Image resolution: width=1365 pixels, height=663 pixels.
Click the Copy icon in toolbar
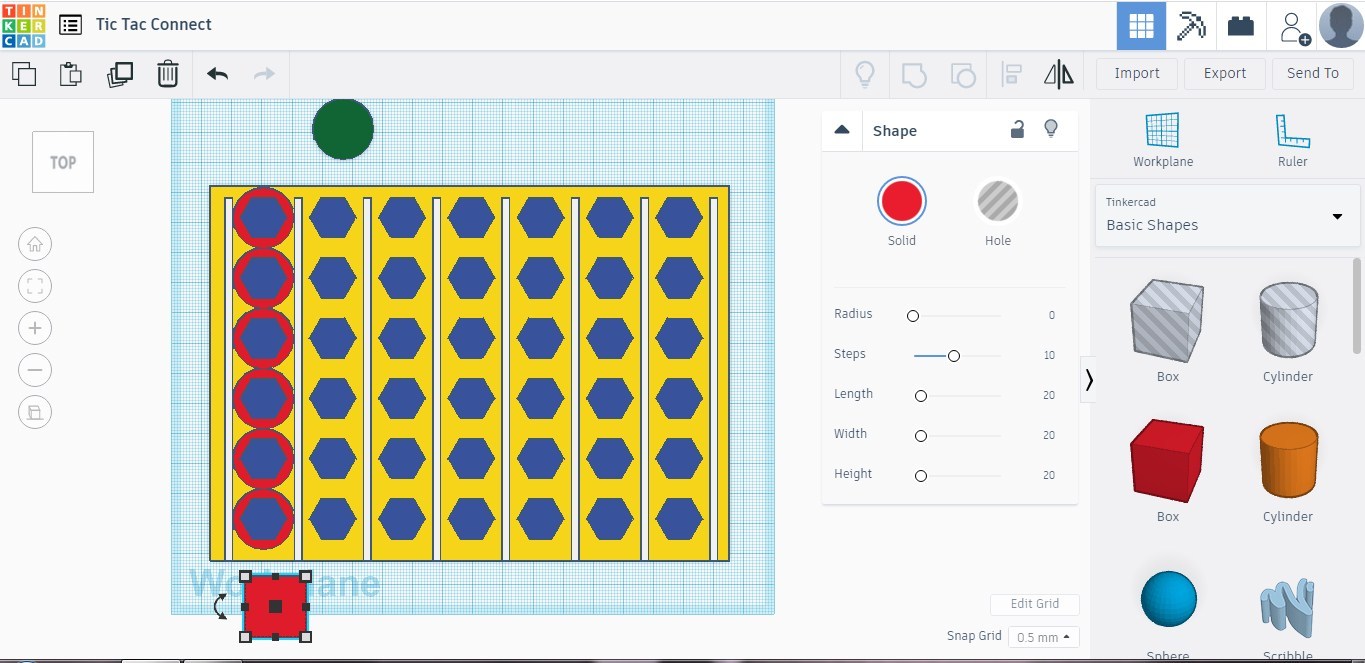23,74
